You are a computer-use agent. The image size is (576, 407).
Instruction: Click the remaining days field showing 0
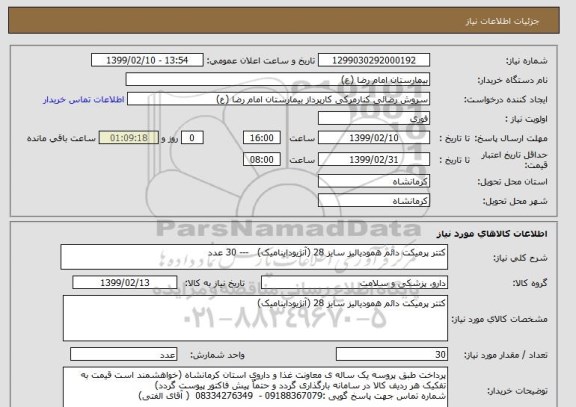click(192, 138)
